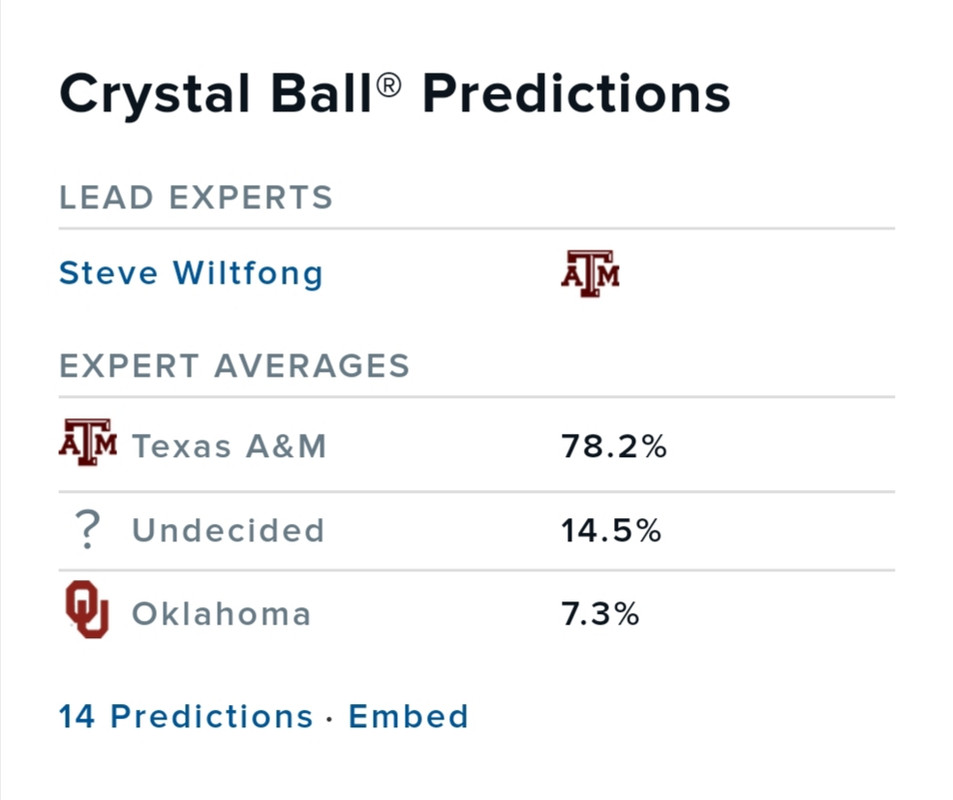953x800 pixels.
Task: Select the Undecided label text
Action: 228,530
